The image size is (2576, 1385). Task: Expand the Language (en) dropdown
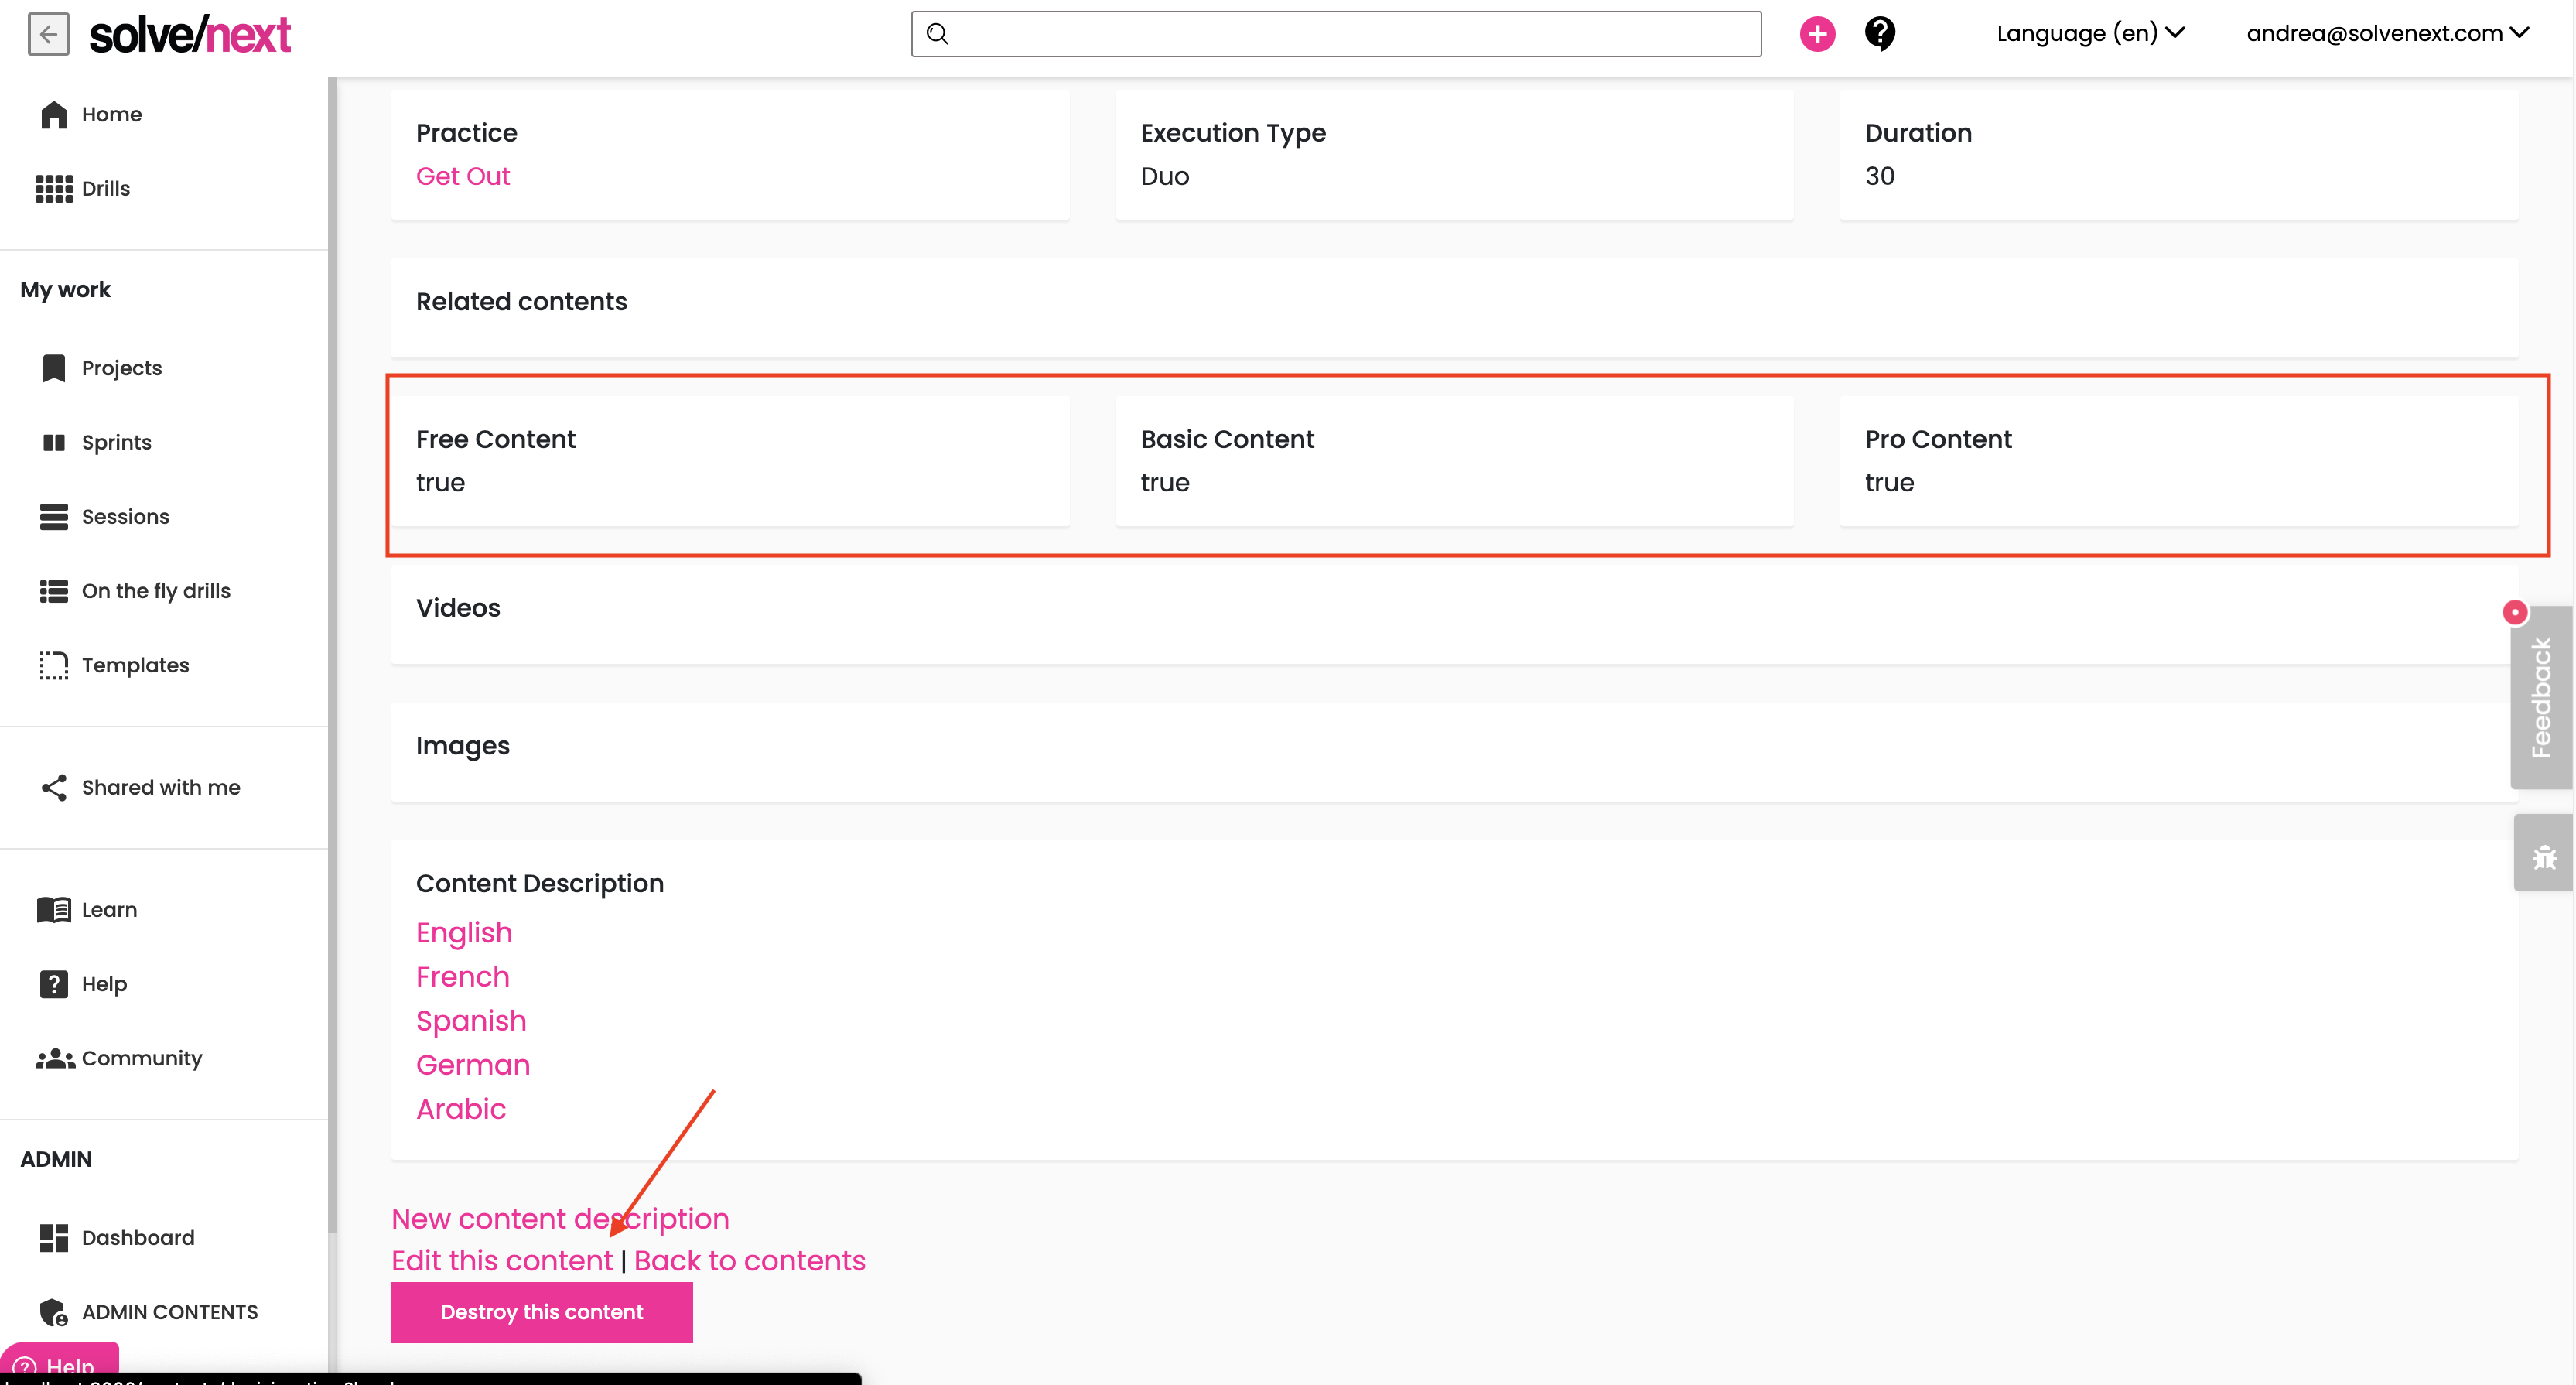click(2090, 34)
